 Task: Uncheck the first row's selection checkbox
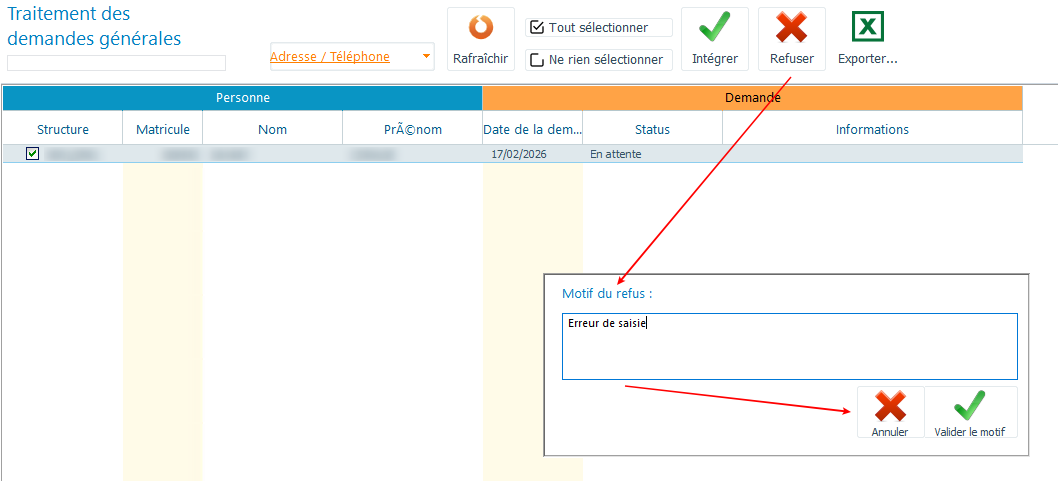pos(33,154)
